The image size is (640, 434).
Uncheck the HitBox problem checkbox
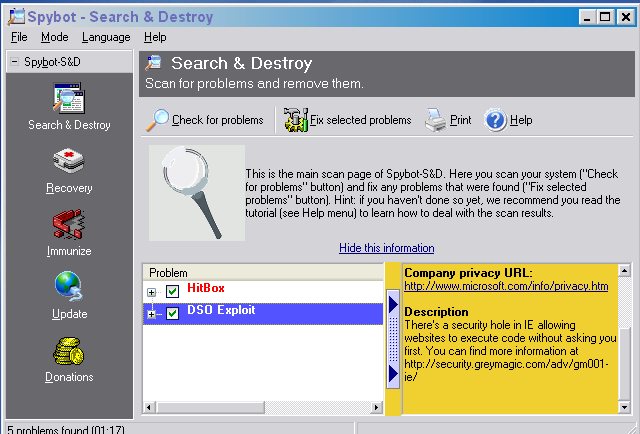[172, 291]
